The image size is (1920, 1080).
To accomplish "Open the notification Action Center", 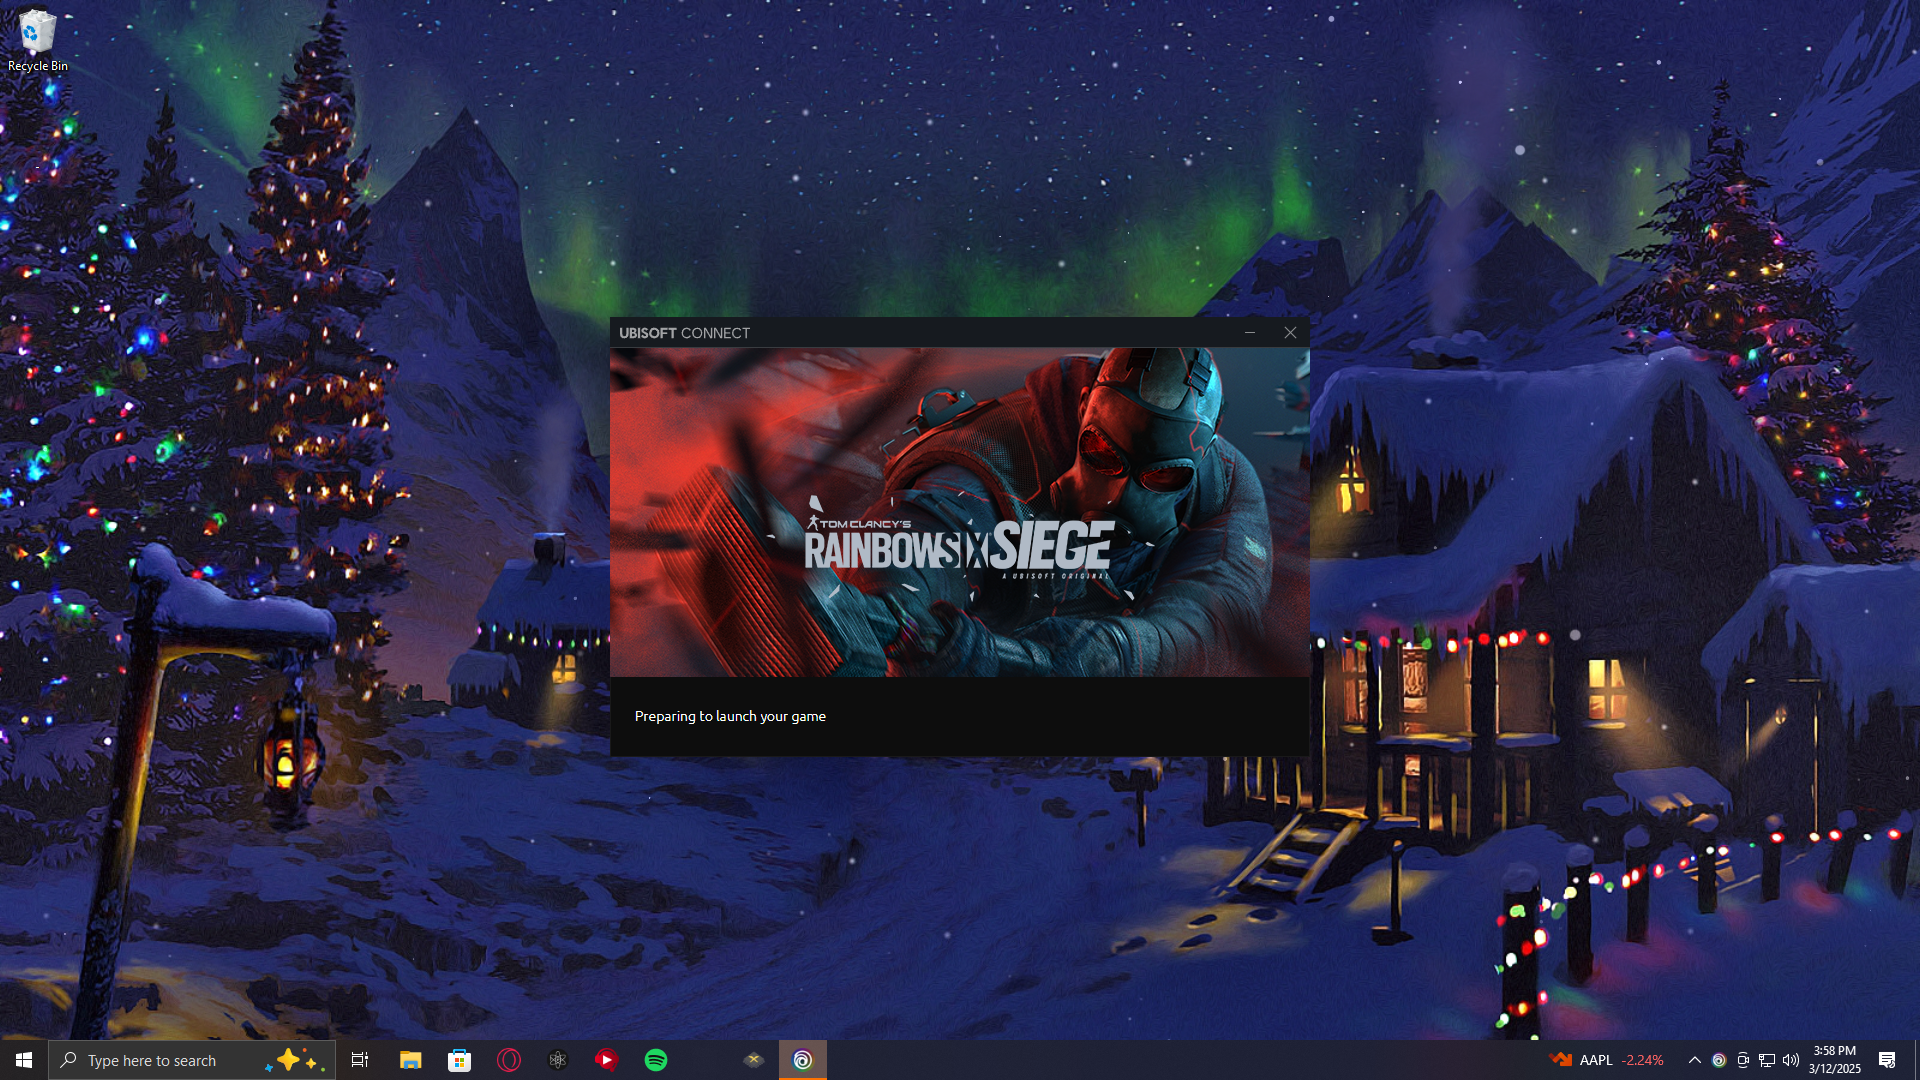I will (1887, 1060).
